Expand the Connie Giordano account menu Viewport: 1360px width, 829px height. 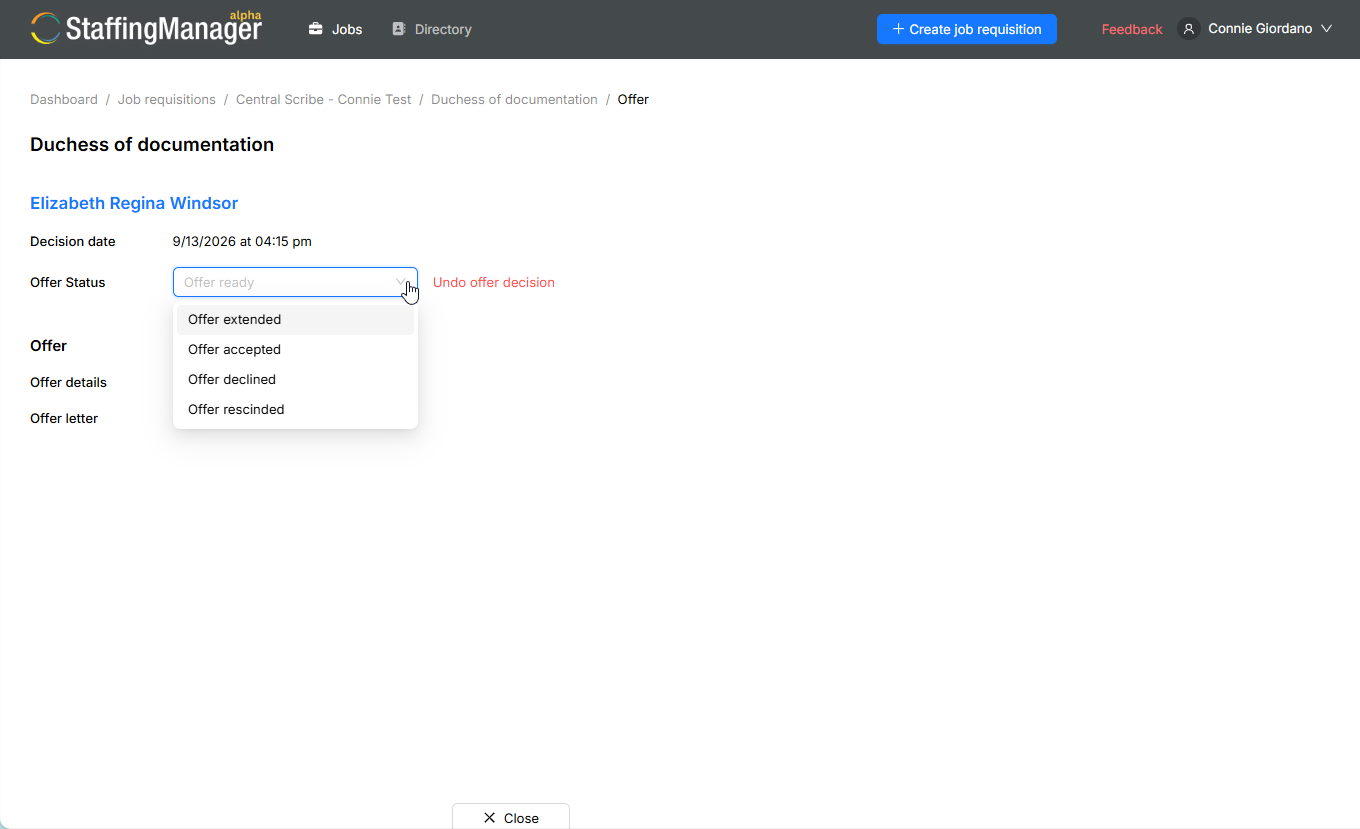click(x=1255, y=29)
